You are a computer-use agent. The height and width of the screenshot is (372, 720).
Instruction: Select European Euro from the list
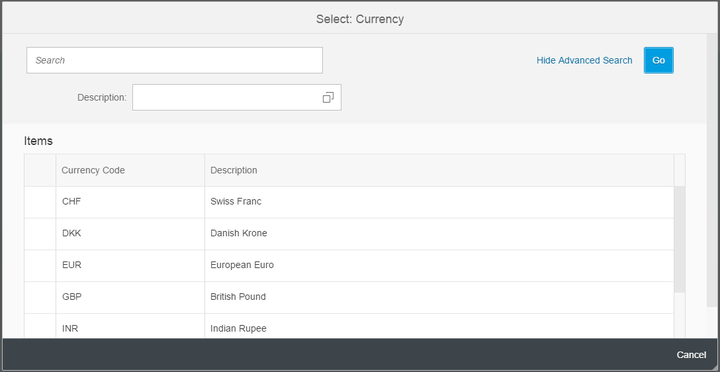click(242, 265)
